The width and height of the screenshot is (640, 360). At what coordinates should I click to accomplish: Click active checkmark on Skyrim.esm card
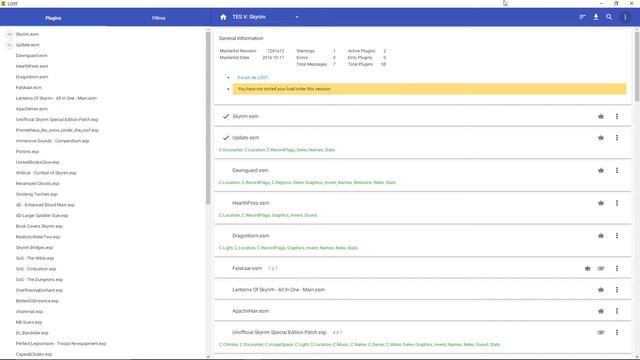[226, 116]
